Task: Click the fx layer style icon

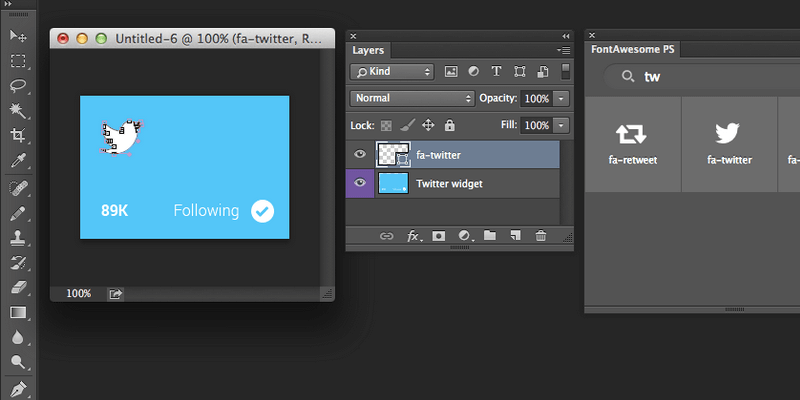Action: click(412, 236)
